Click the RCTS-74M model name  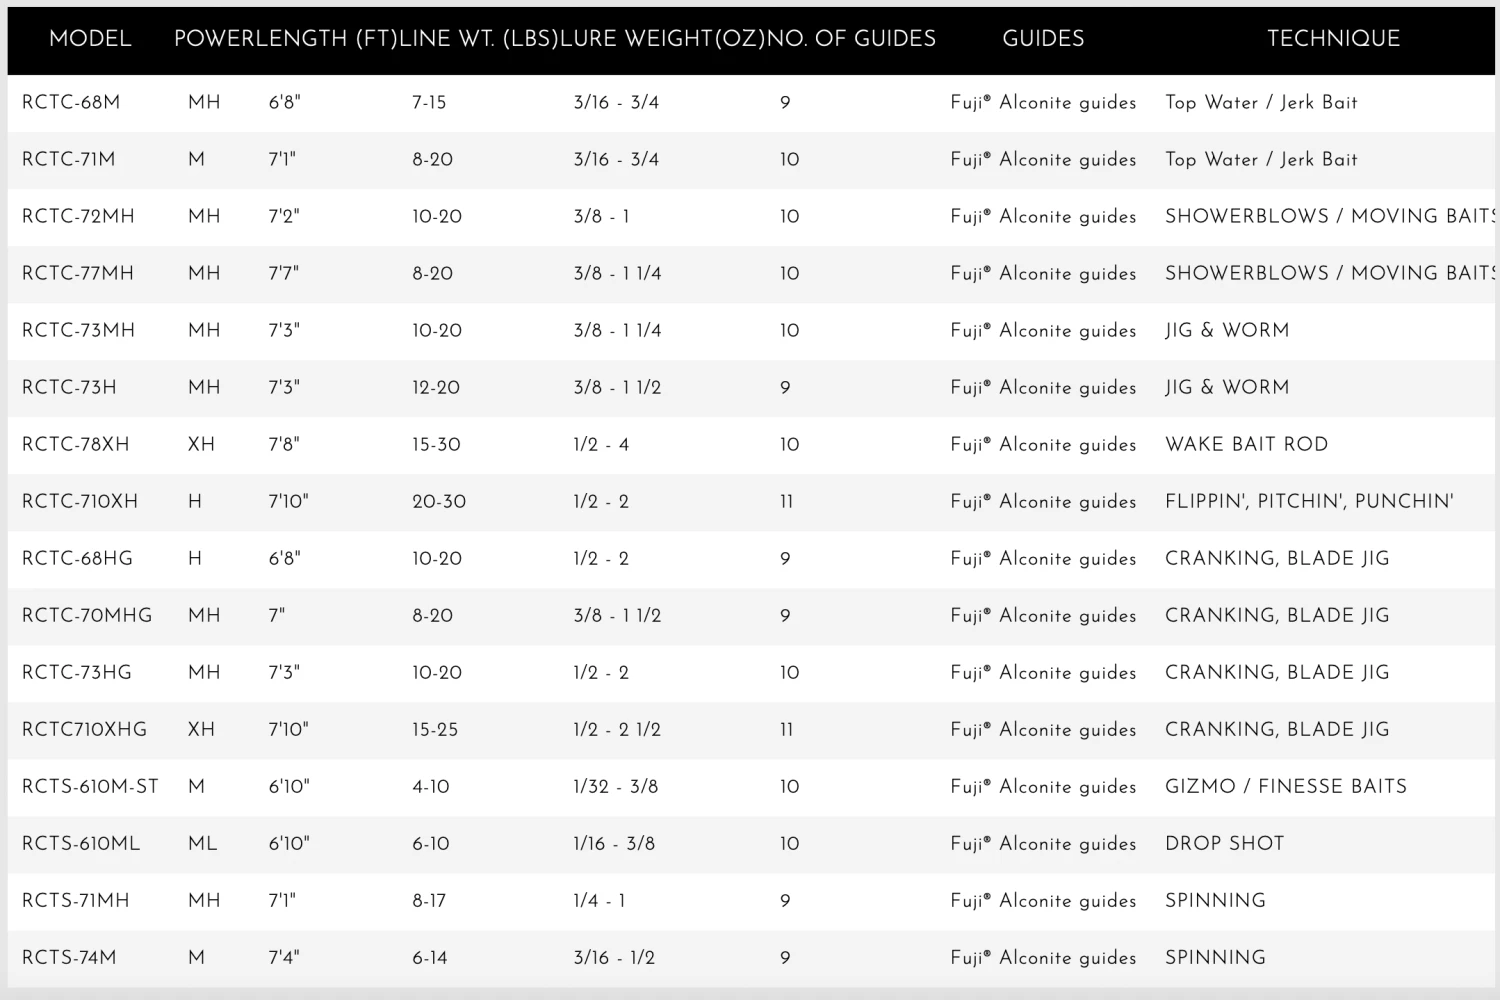pyautogui.click(x=69, y=957)
